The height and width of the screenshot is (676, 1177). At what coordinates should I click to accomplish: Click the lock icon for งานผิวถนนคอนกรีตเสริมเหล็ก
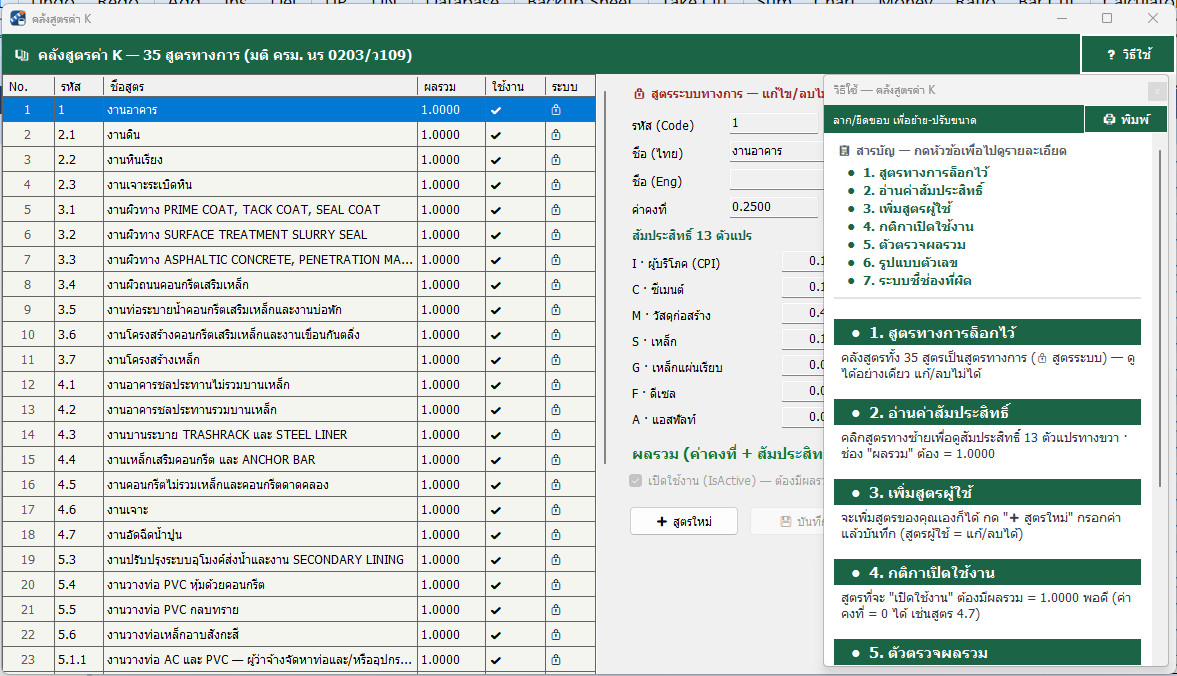pos(556,284)
